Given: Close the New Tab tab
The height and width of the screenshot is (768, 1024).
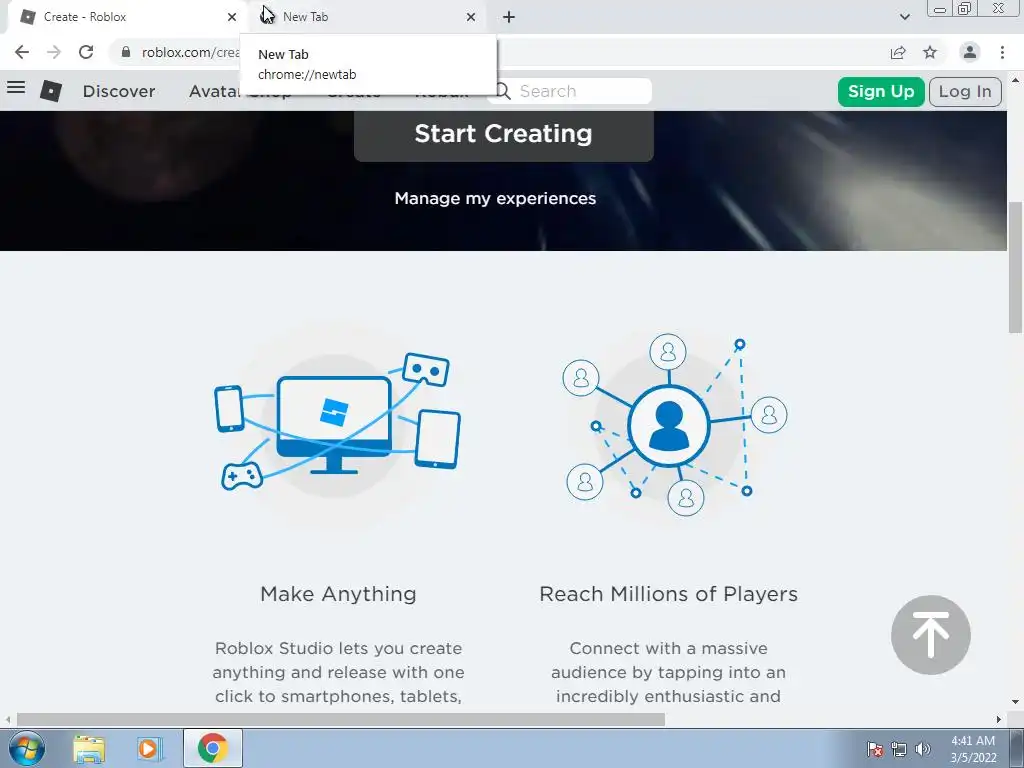Looking at the screenshot, I should [x=471, y=17].
